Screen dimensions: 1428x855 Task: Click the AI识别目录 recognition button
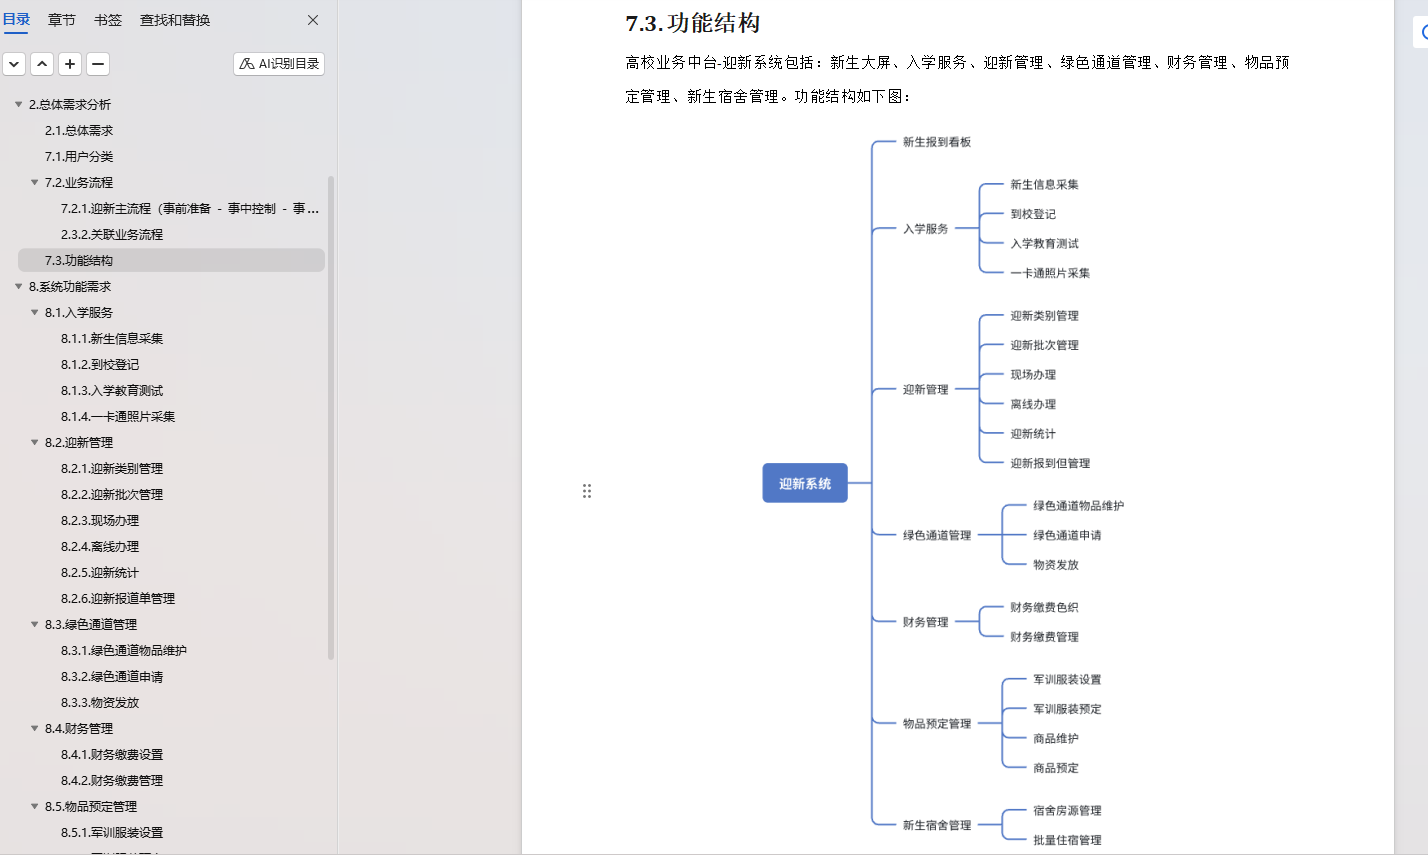pyautogui.click(x=278, y=63)
